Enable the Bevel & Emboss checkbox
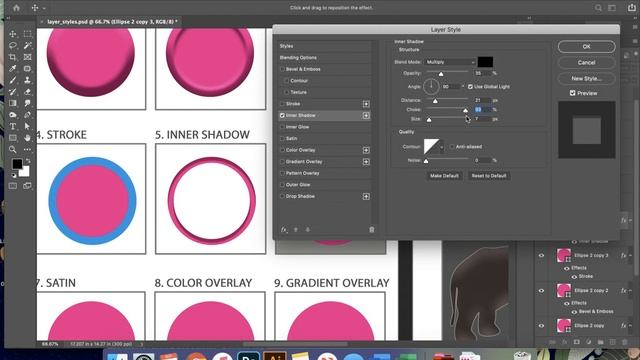This screenshot has height=360, width=640. [x=282, y=69]
